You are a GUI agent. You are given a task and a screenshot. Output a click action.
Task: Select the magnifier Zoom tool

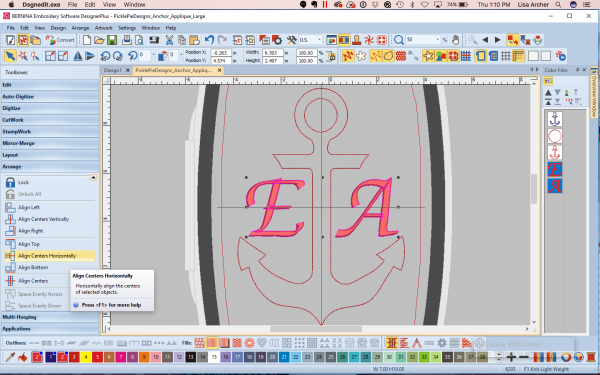(x=399, y=40)
